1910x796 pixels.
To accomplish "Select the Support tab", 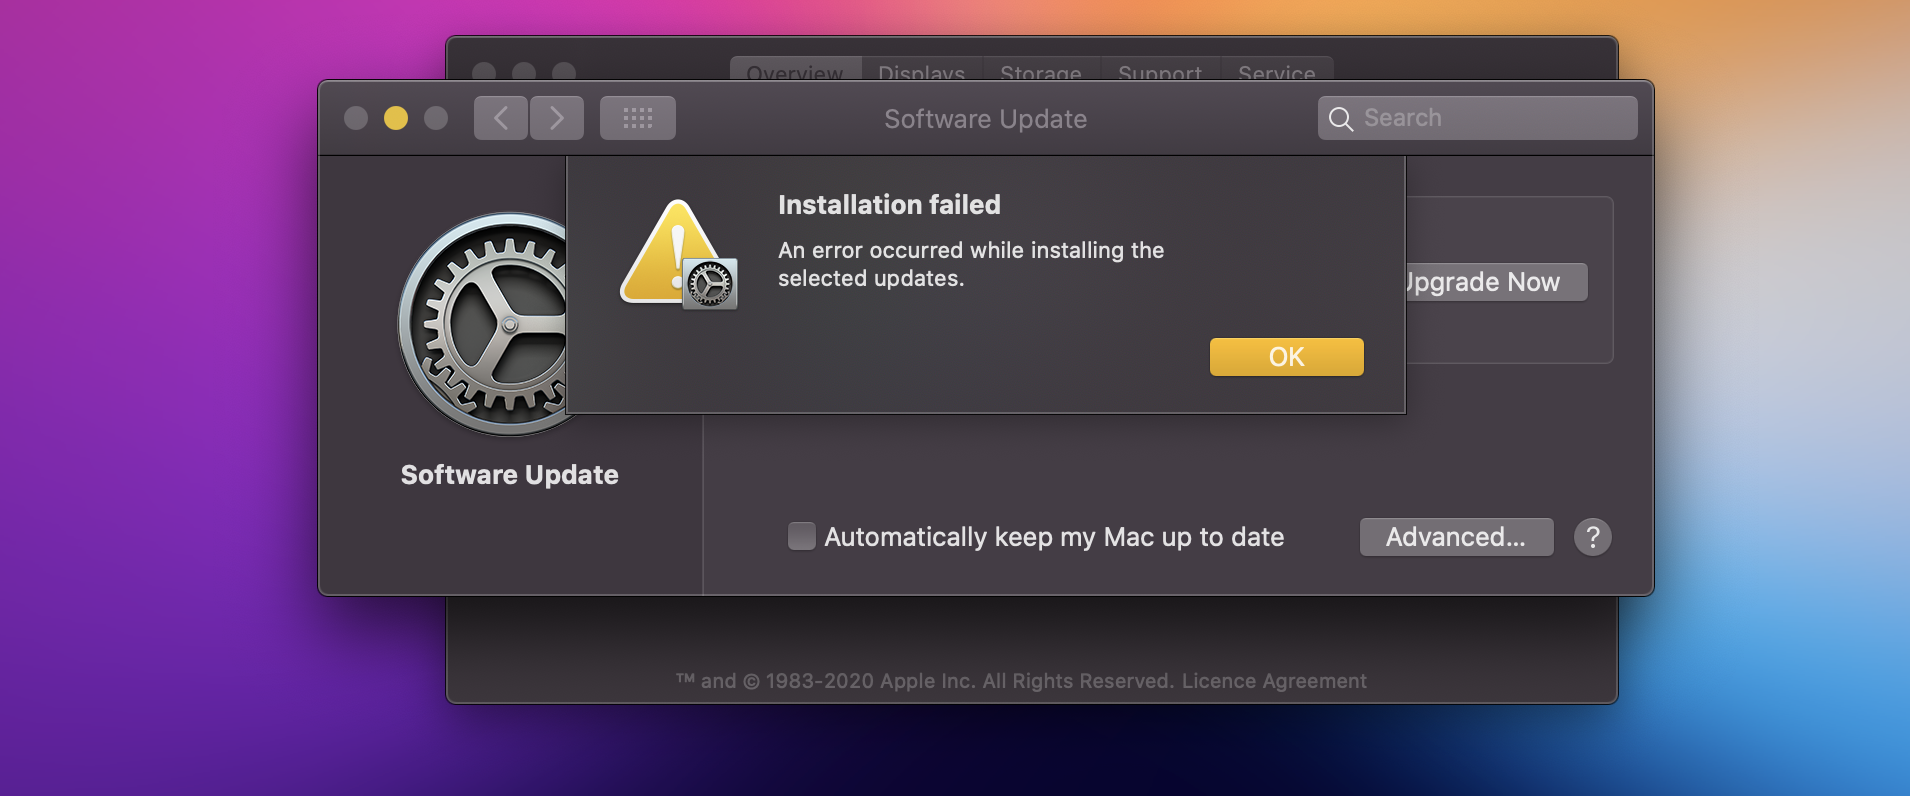I will 1160,71.
